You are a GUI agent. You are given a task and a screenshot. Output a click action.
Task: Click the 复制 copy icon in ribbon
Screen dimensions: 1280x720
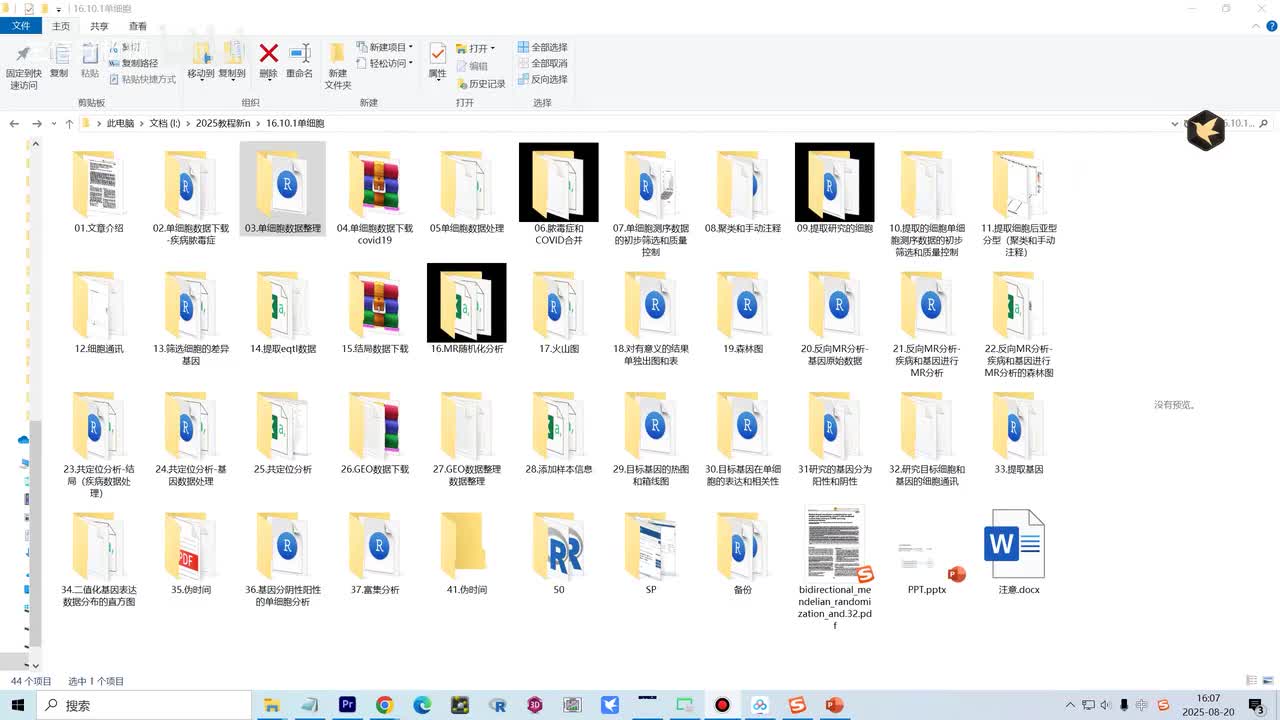(59, 54)
